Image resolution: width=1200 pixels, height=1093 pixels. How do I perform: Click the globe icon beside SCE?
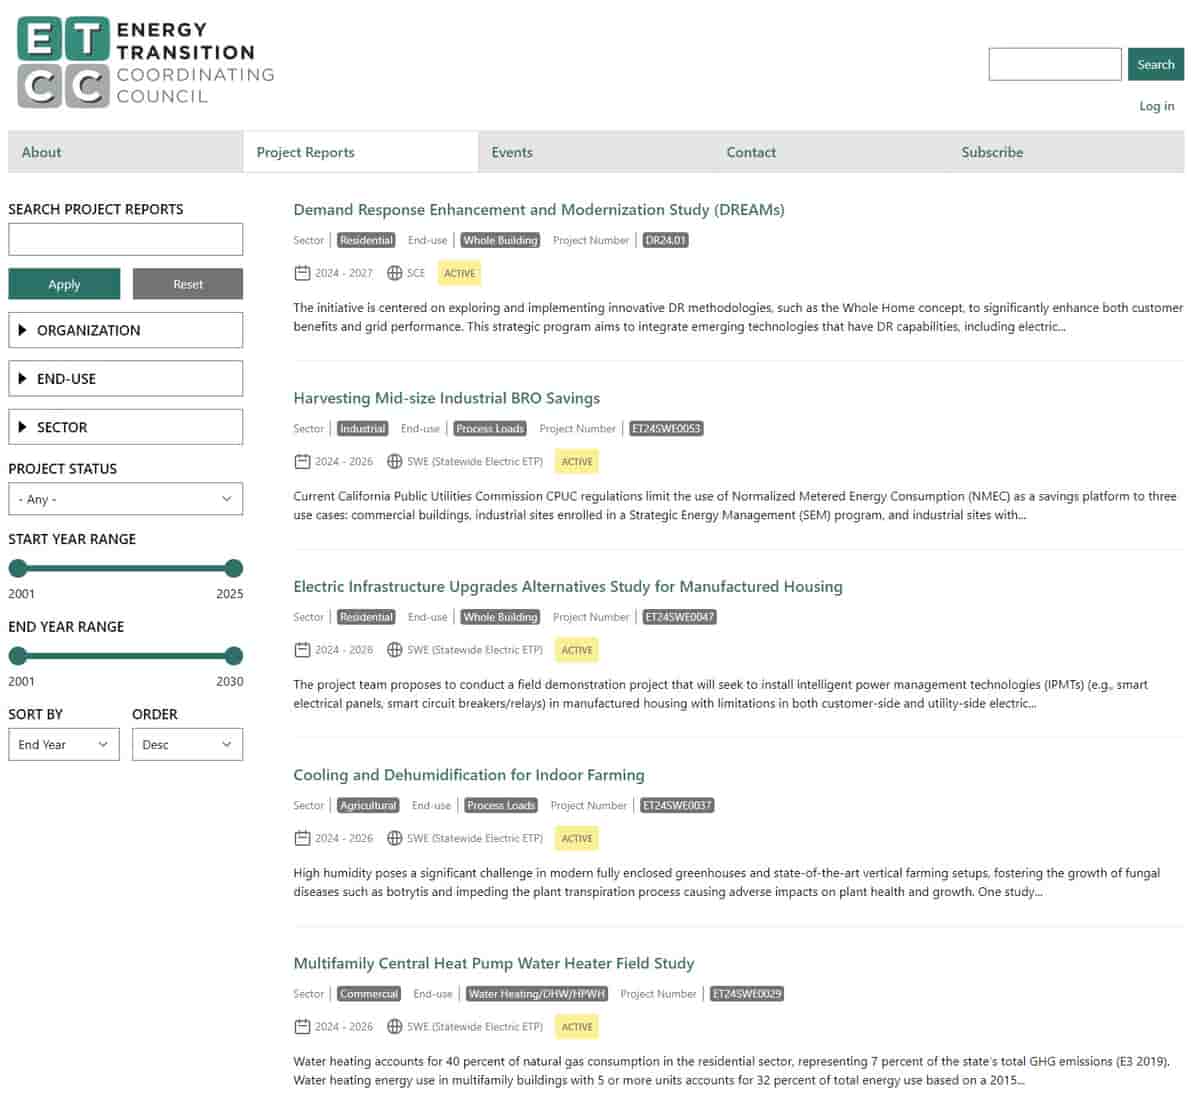tap(394, 273)
